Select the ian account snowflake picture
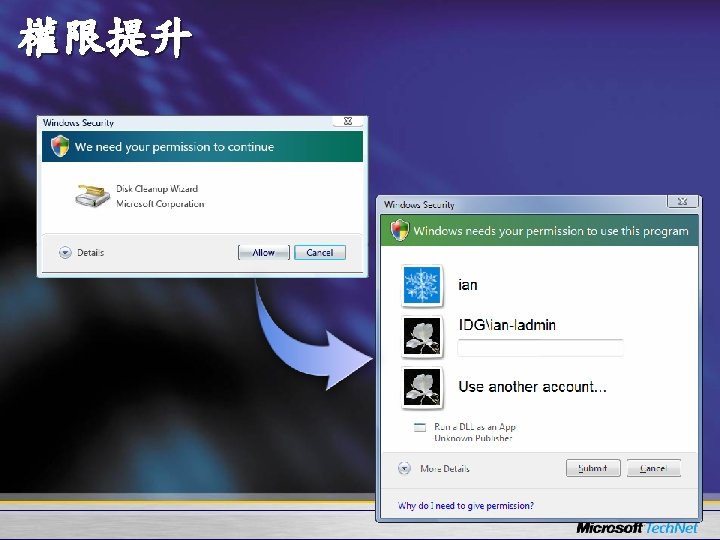 tap(422, 285)
